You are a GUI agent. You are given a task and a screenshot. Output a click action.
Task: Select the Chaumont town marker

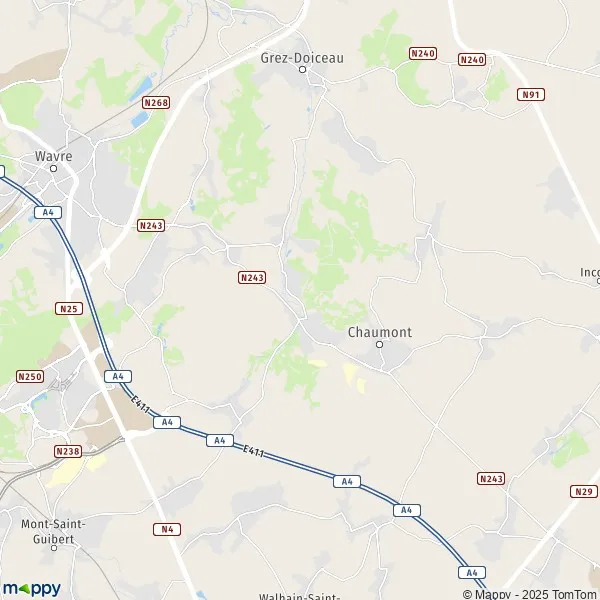[x=379, y=344]
